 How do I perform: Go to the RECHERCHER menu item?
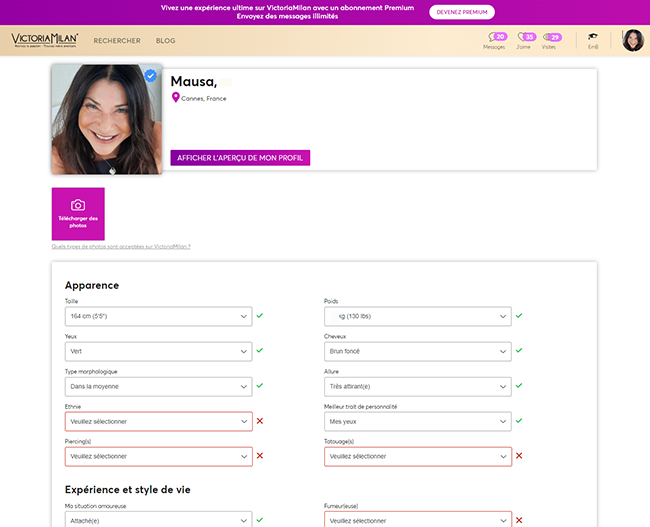pos(117,41)
